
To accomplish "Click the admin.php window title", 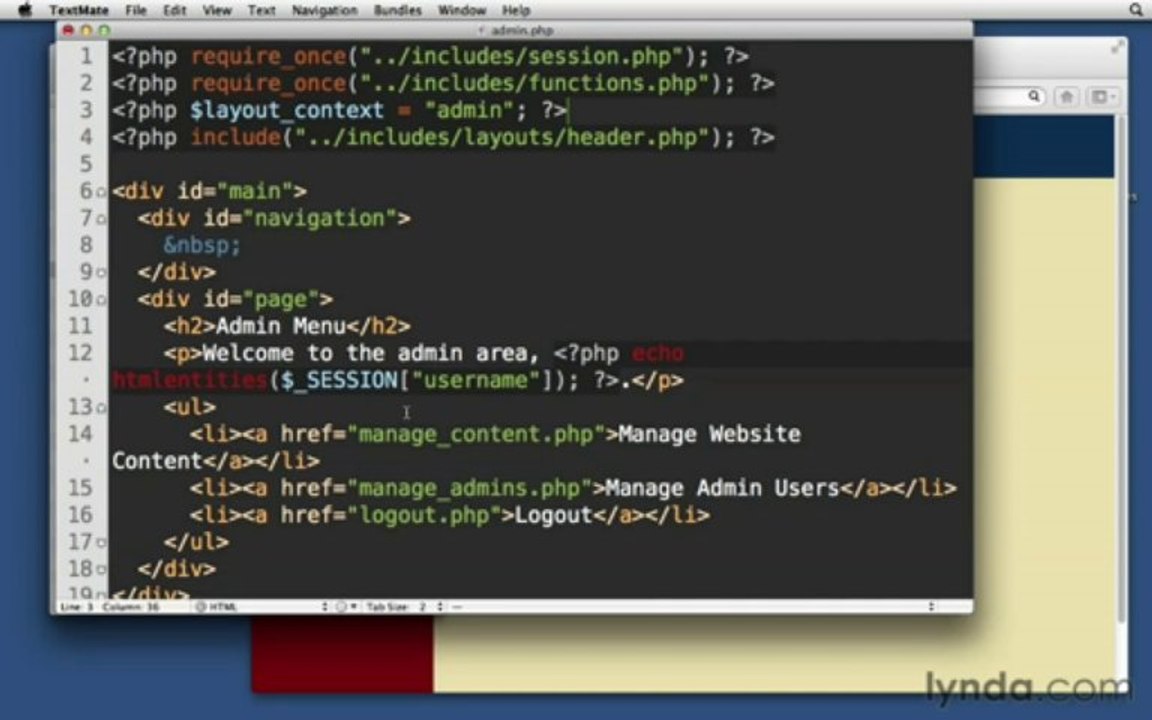I will (522, 30).
